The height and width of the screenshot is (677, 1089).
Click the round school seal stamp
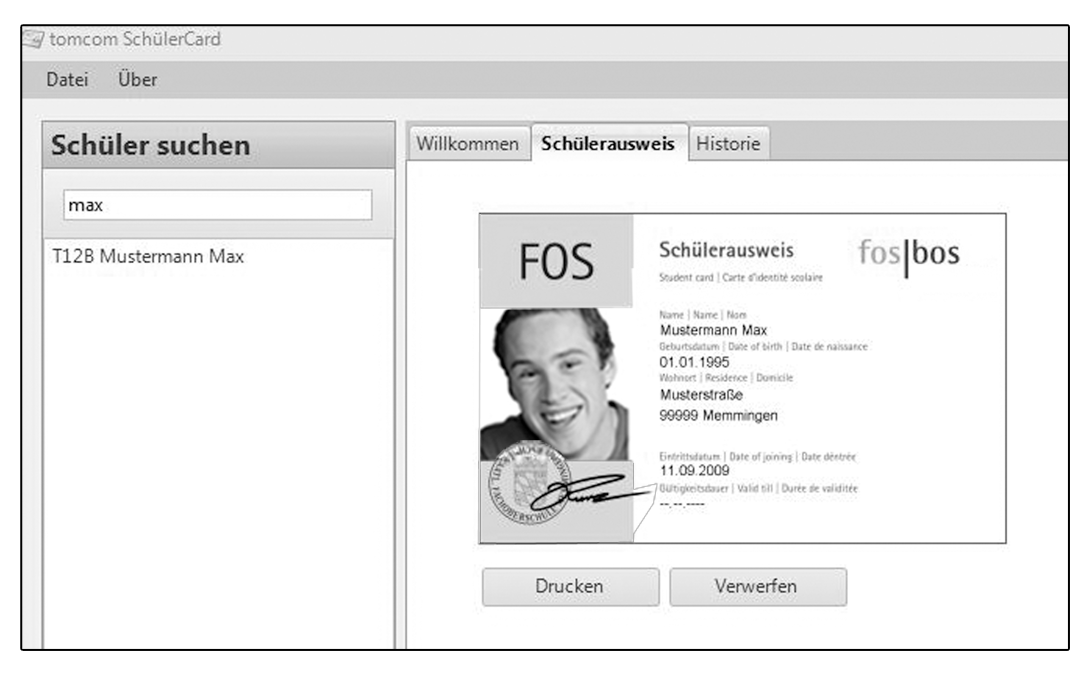click(527, 483)
